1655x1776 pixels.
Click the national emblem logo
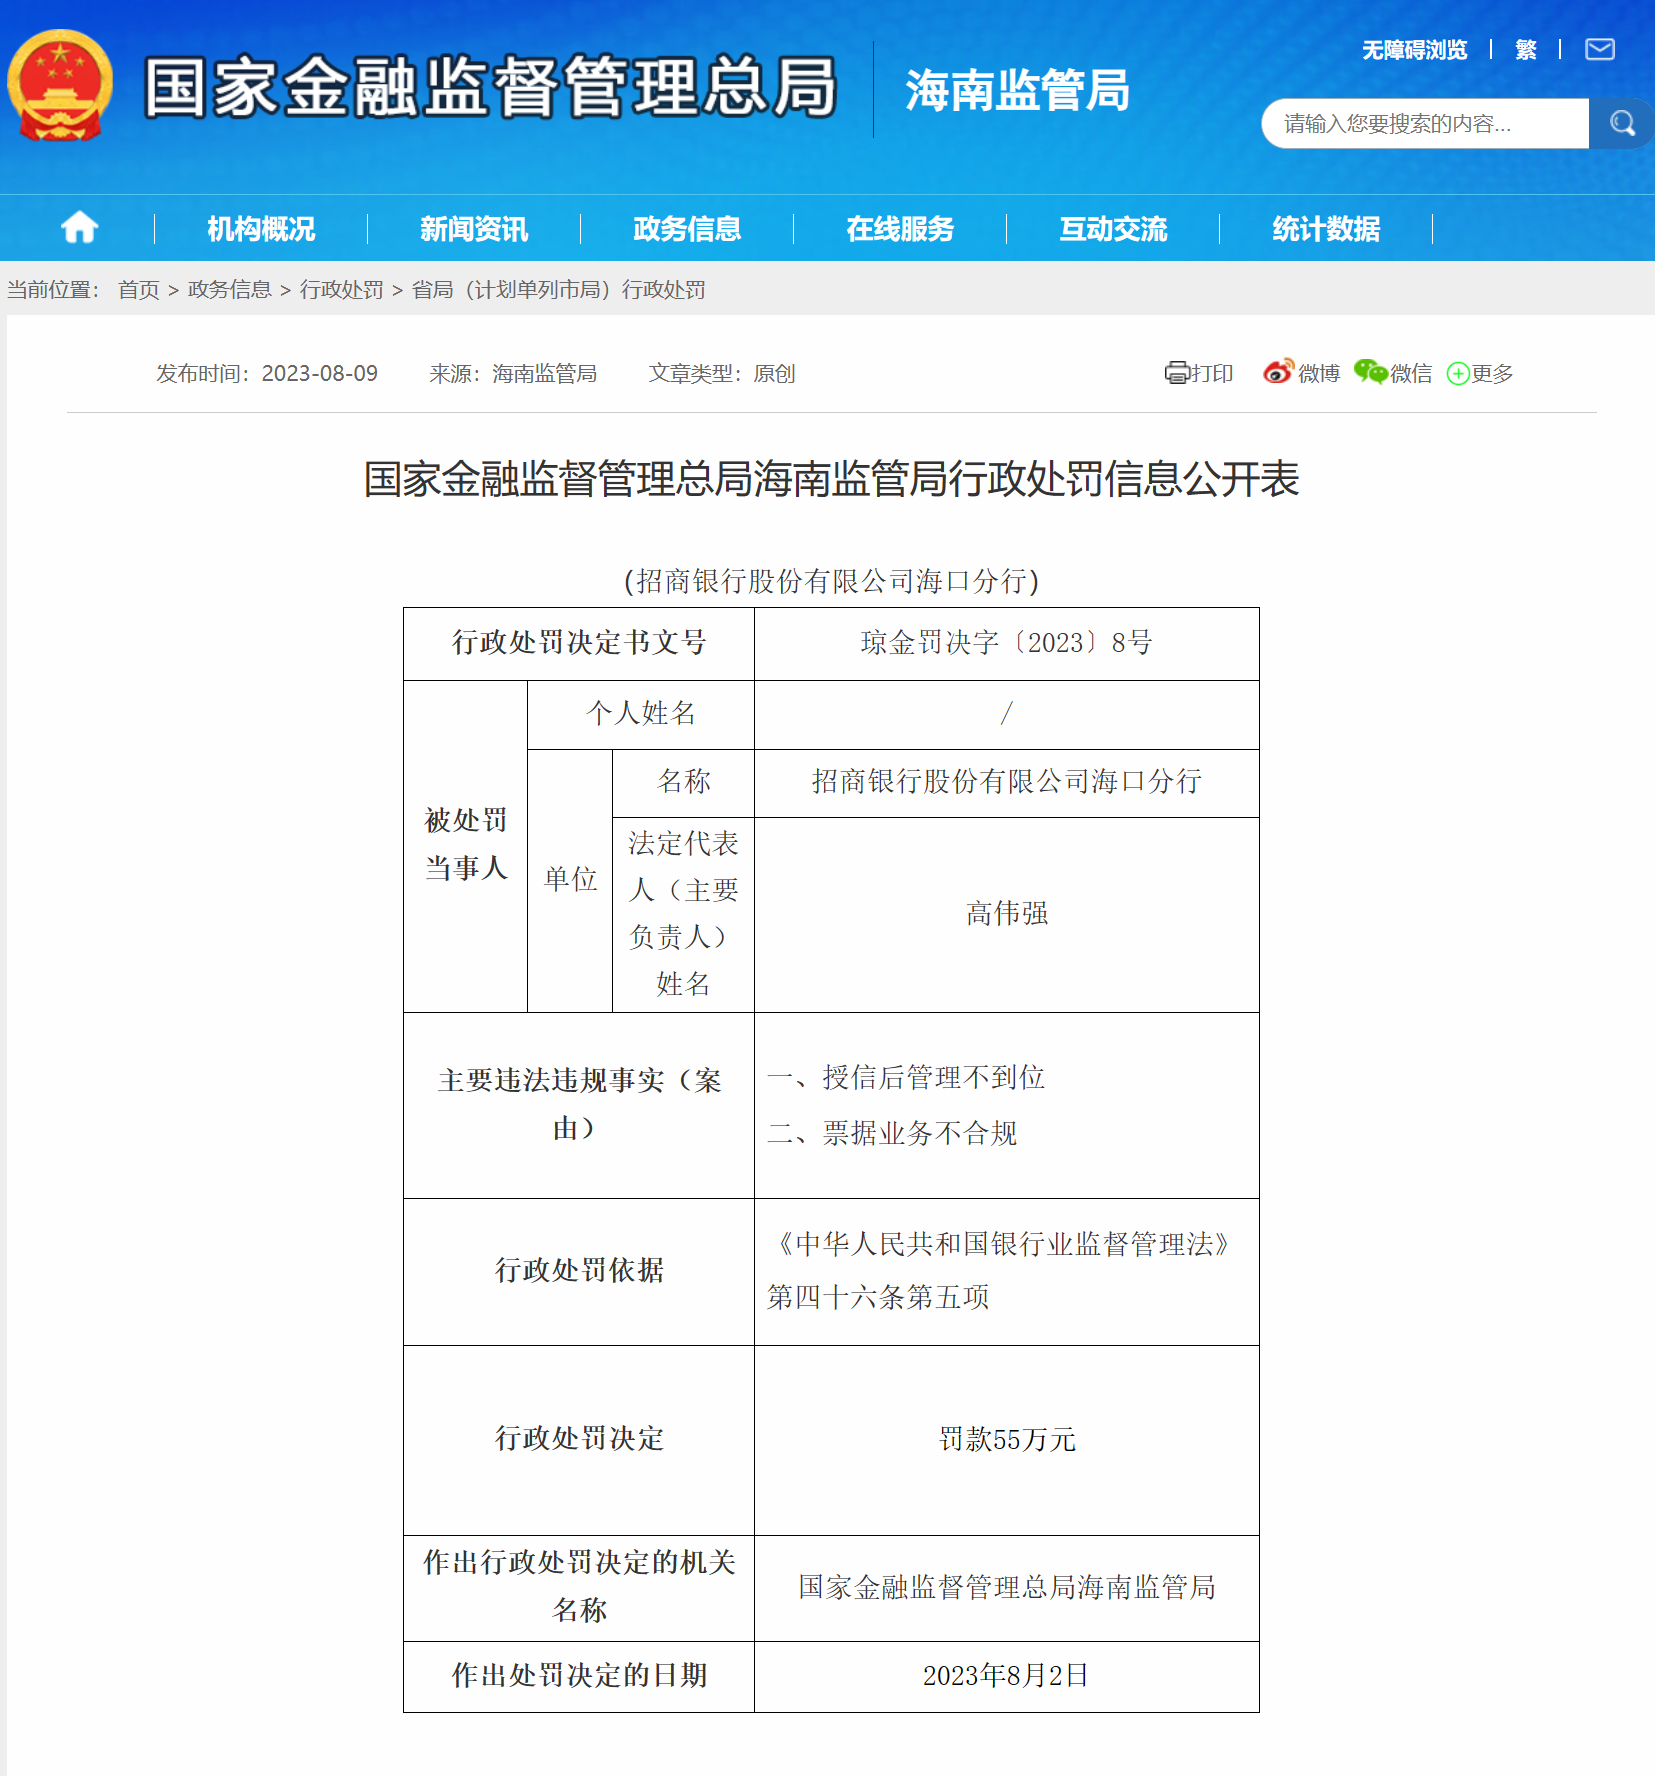point(60,86)
